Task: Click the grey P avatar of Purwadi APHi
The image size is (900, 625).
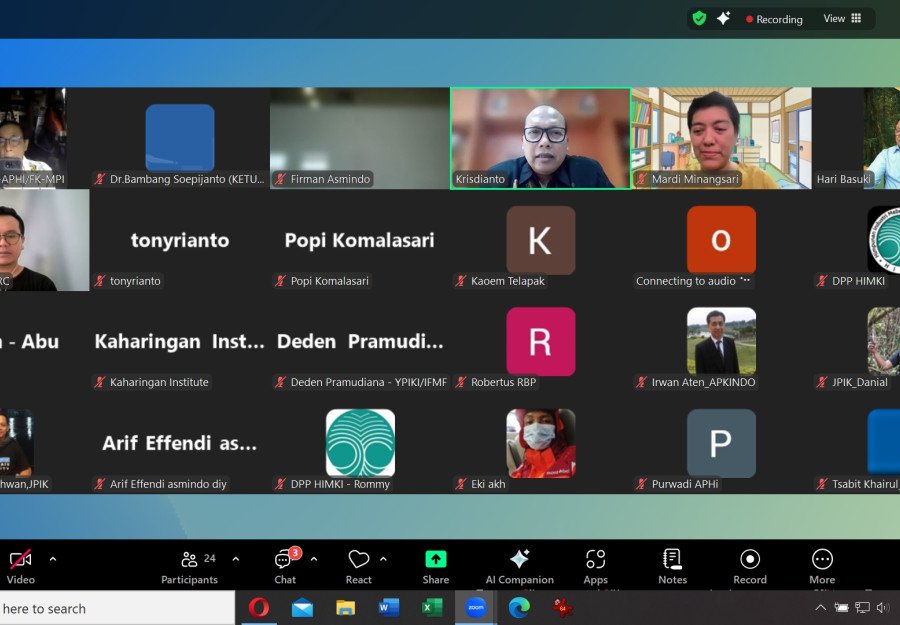Action: pyautogui.click(x=721, y=443)
